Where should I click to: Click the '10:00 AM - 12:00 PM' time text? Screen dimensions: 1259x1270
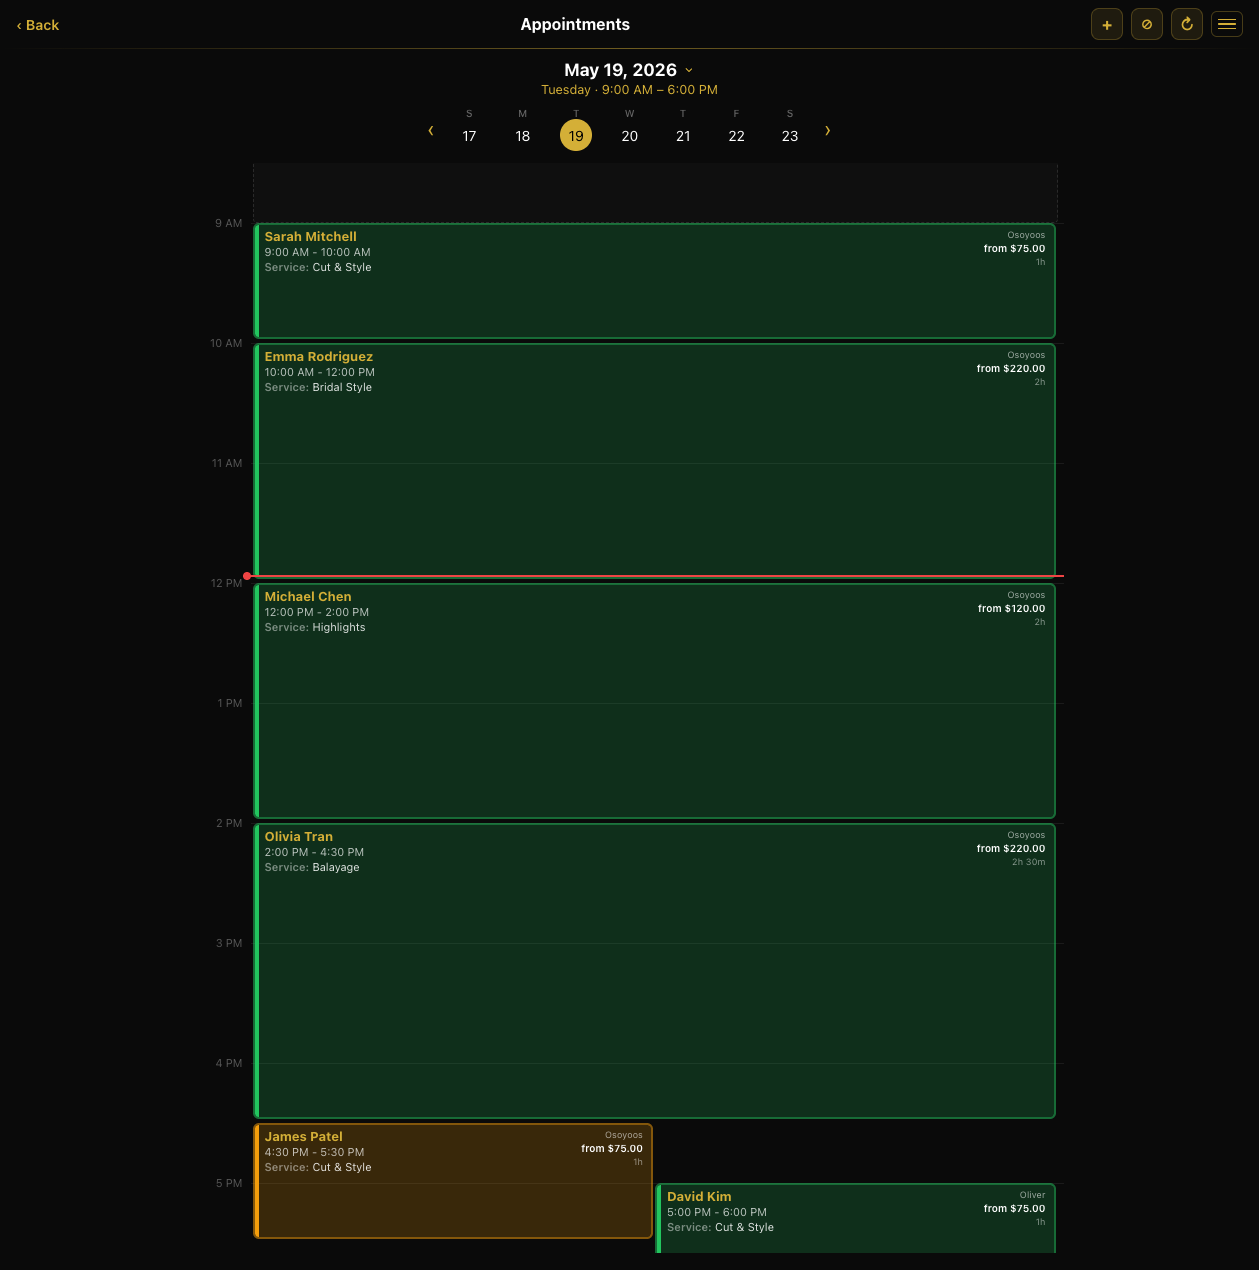319,372
